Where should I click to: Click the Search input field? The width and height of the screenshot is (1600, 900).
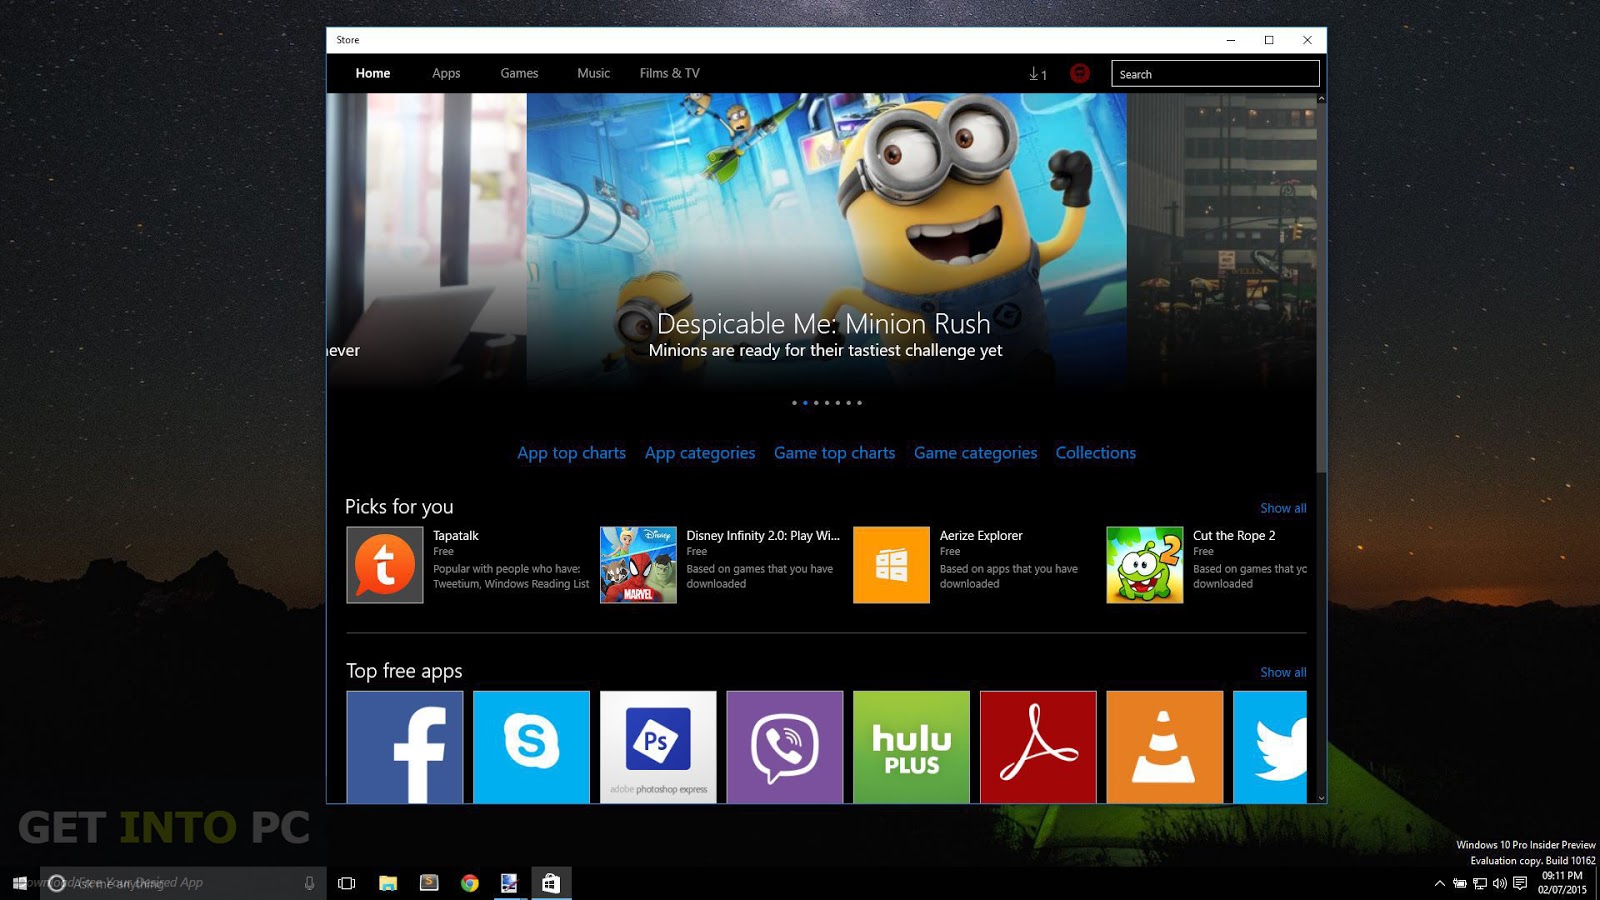(x=1215, y=73)
